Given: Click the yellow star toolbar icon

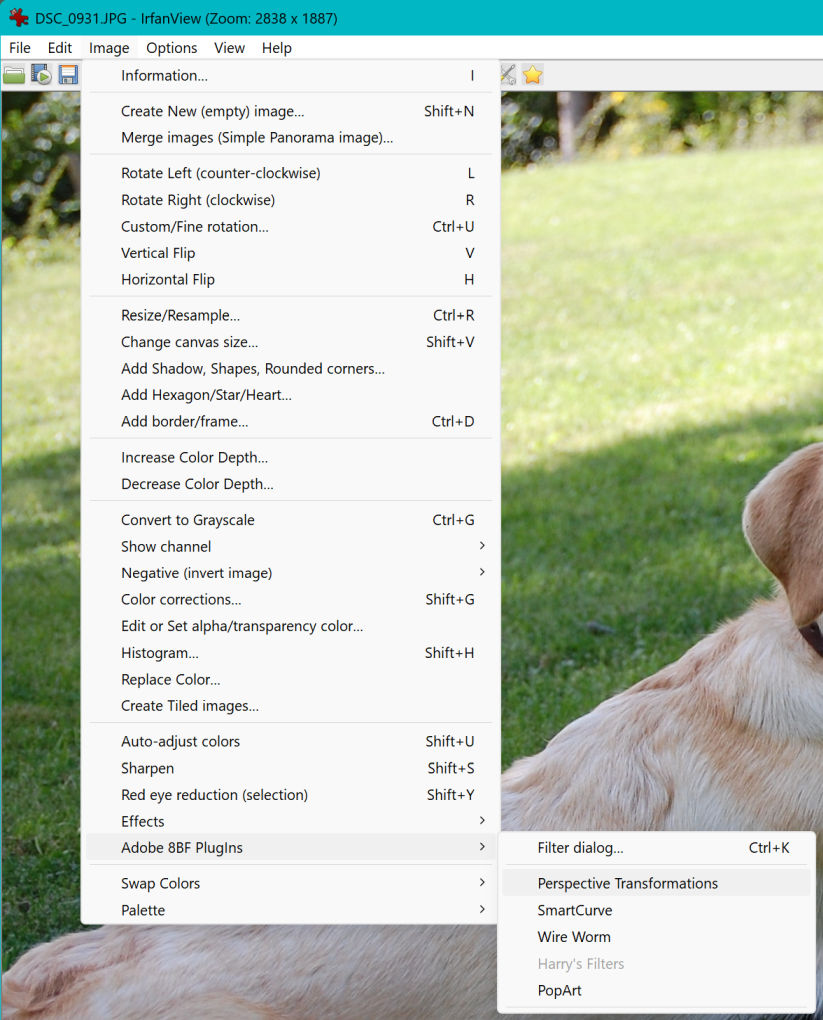Looking at the screenshot, I should click(x=533, y=75).
